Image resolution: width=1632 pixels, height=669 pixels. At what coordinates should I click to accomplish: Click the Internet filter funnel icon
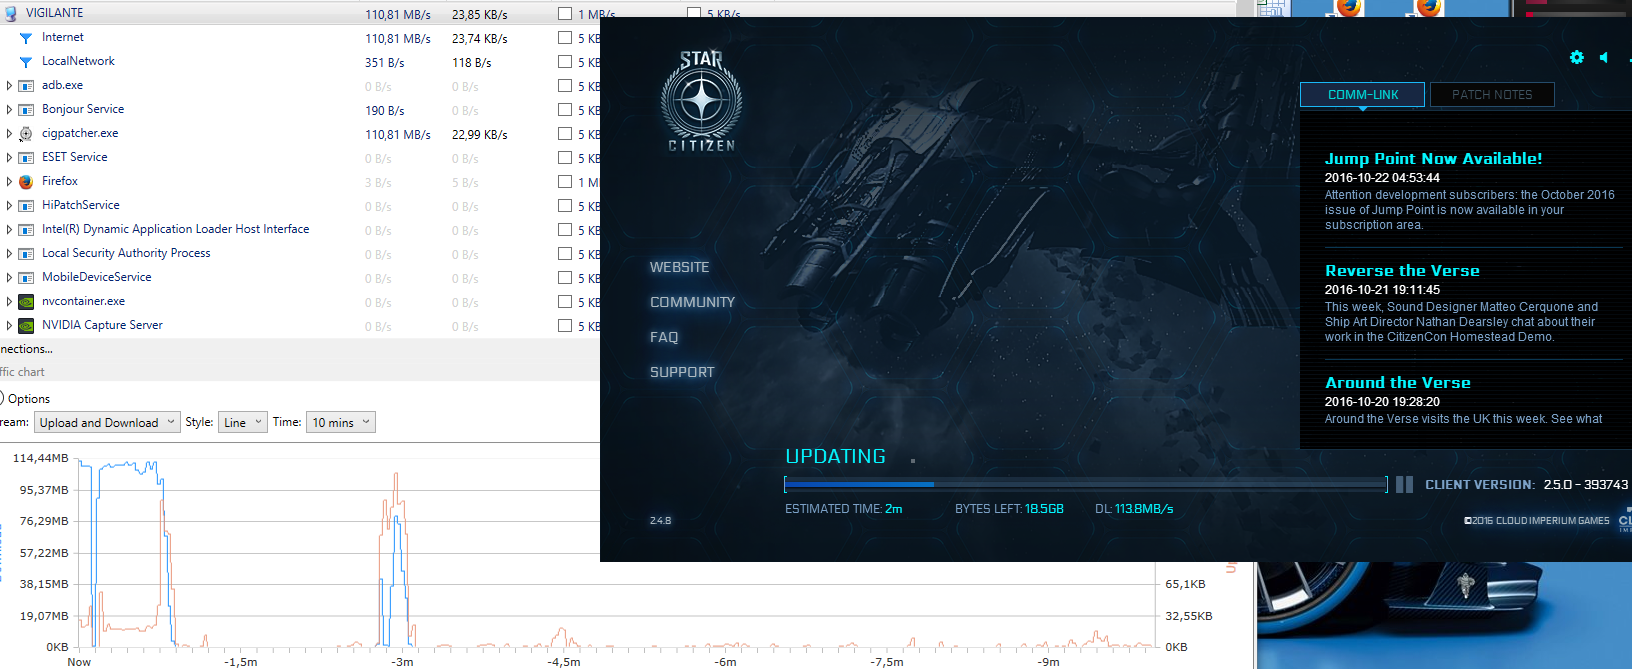tap(26, 38)
